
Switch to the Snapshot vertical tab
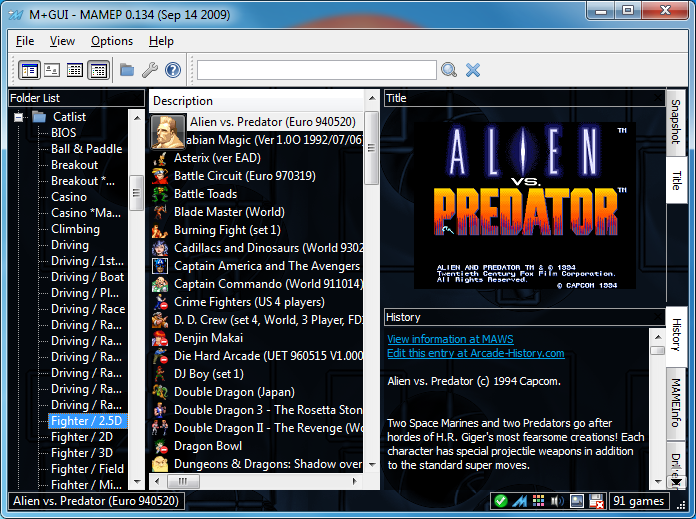pyautogui.click(x=676, y=122)
